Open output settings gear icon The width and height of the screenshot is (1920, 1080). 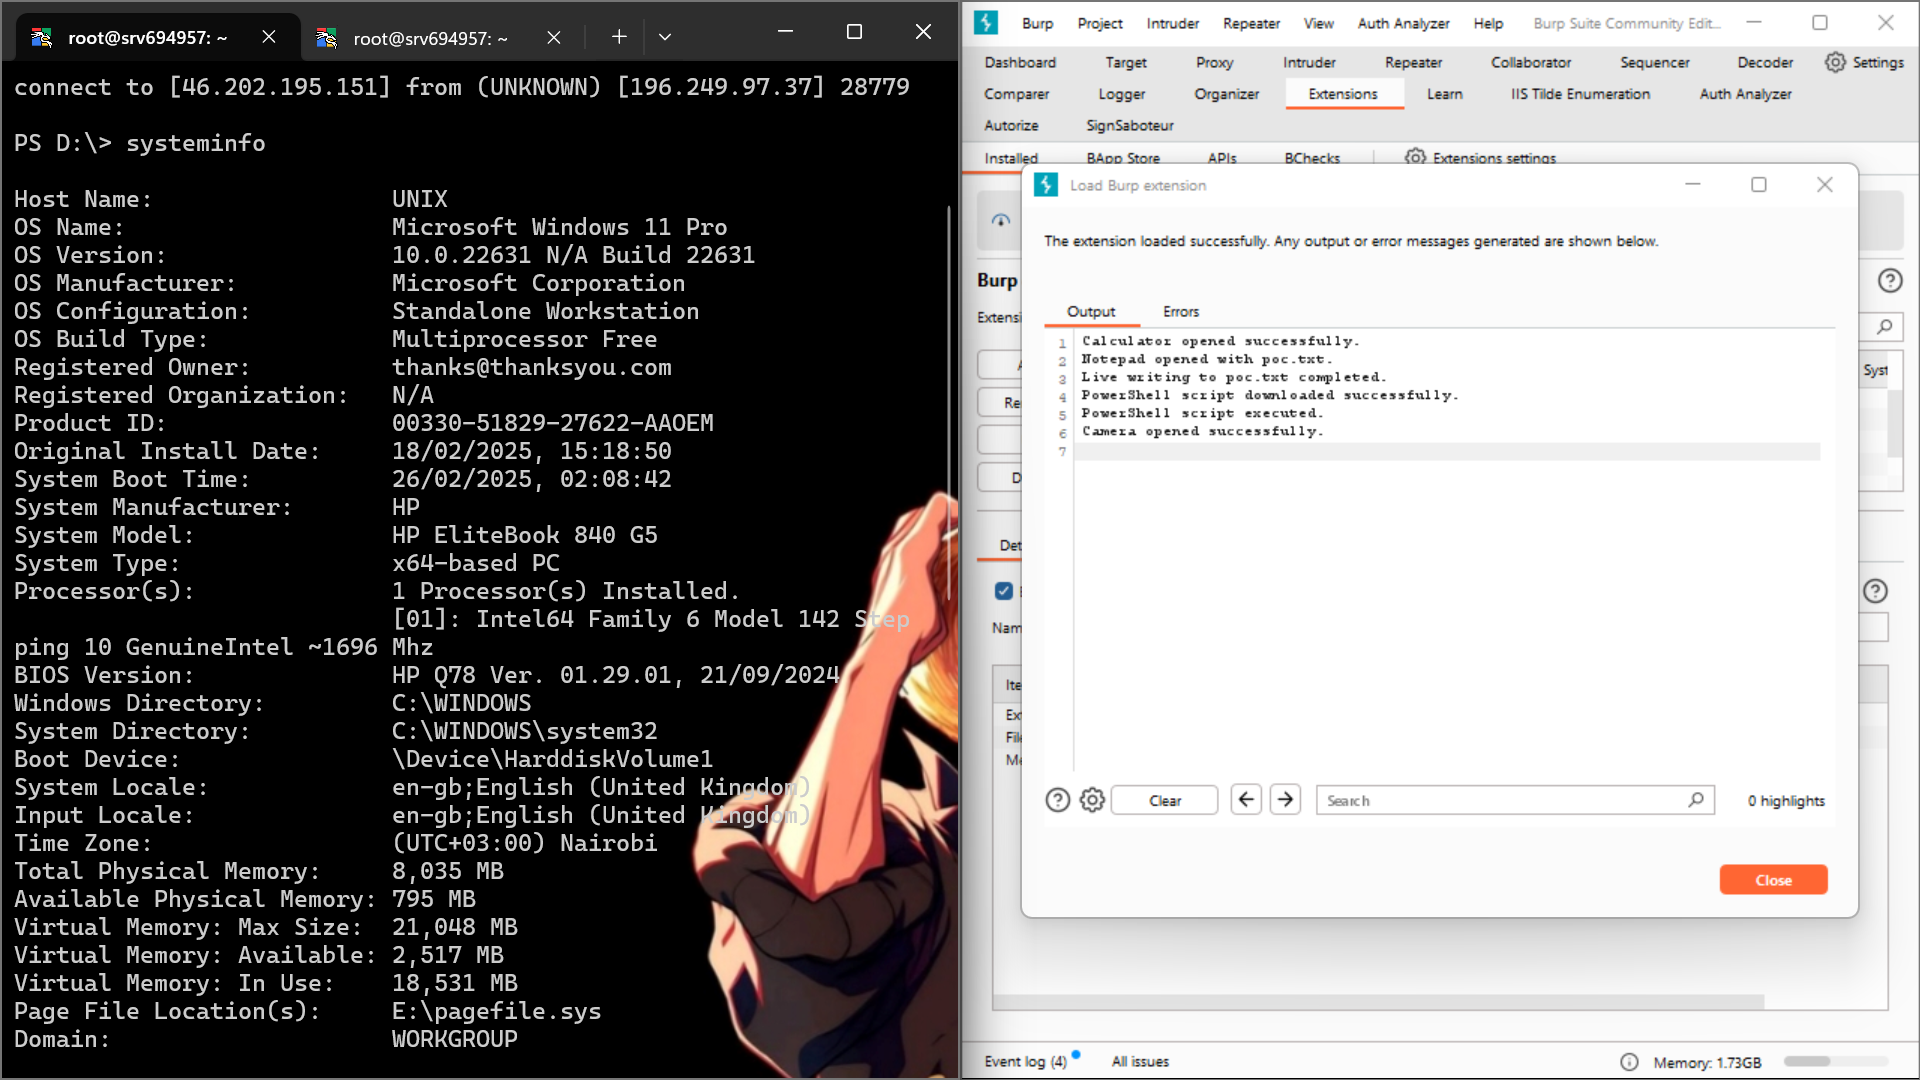tap(1092, 800)
